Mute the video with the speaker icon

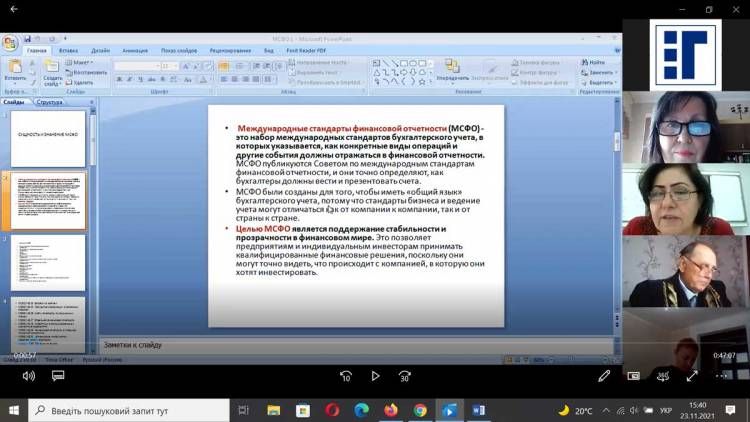[x=28, y=376]
